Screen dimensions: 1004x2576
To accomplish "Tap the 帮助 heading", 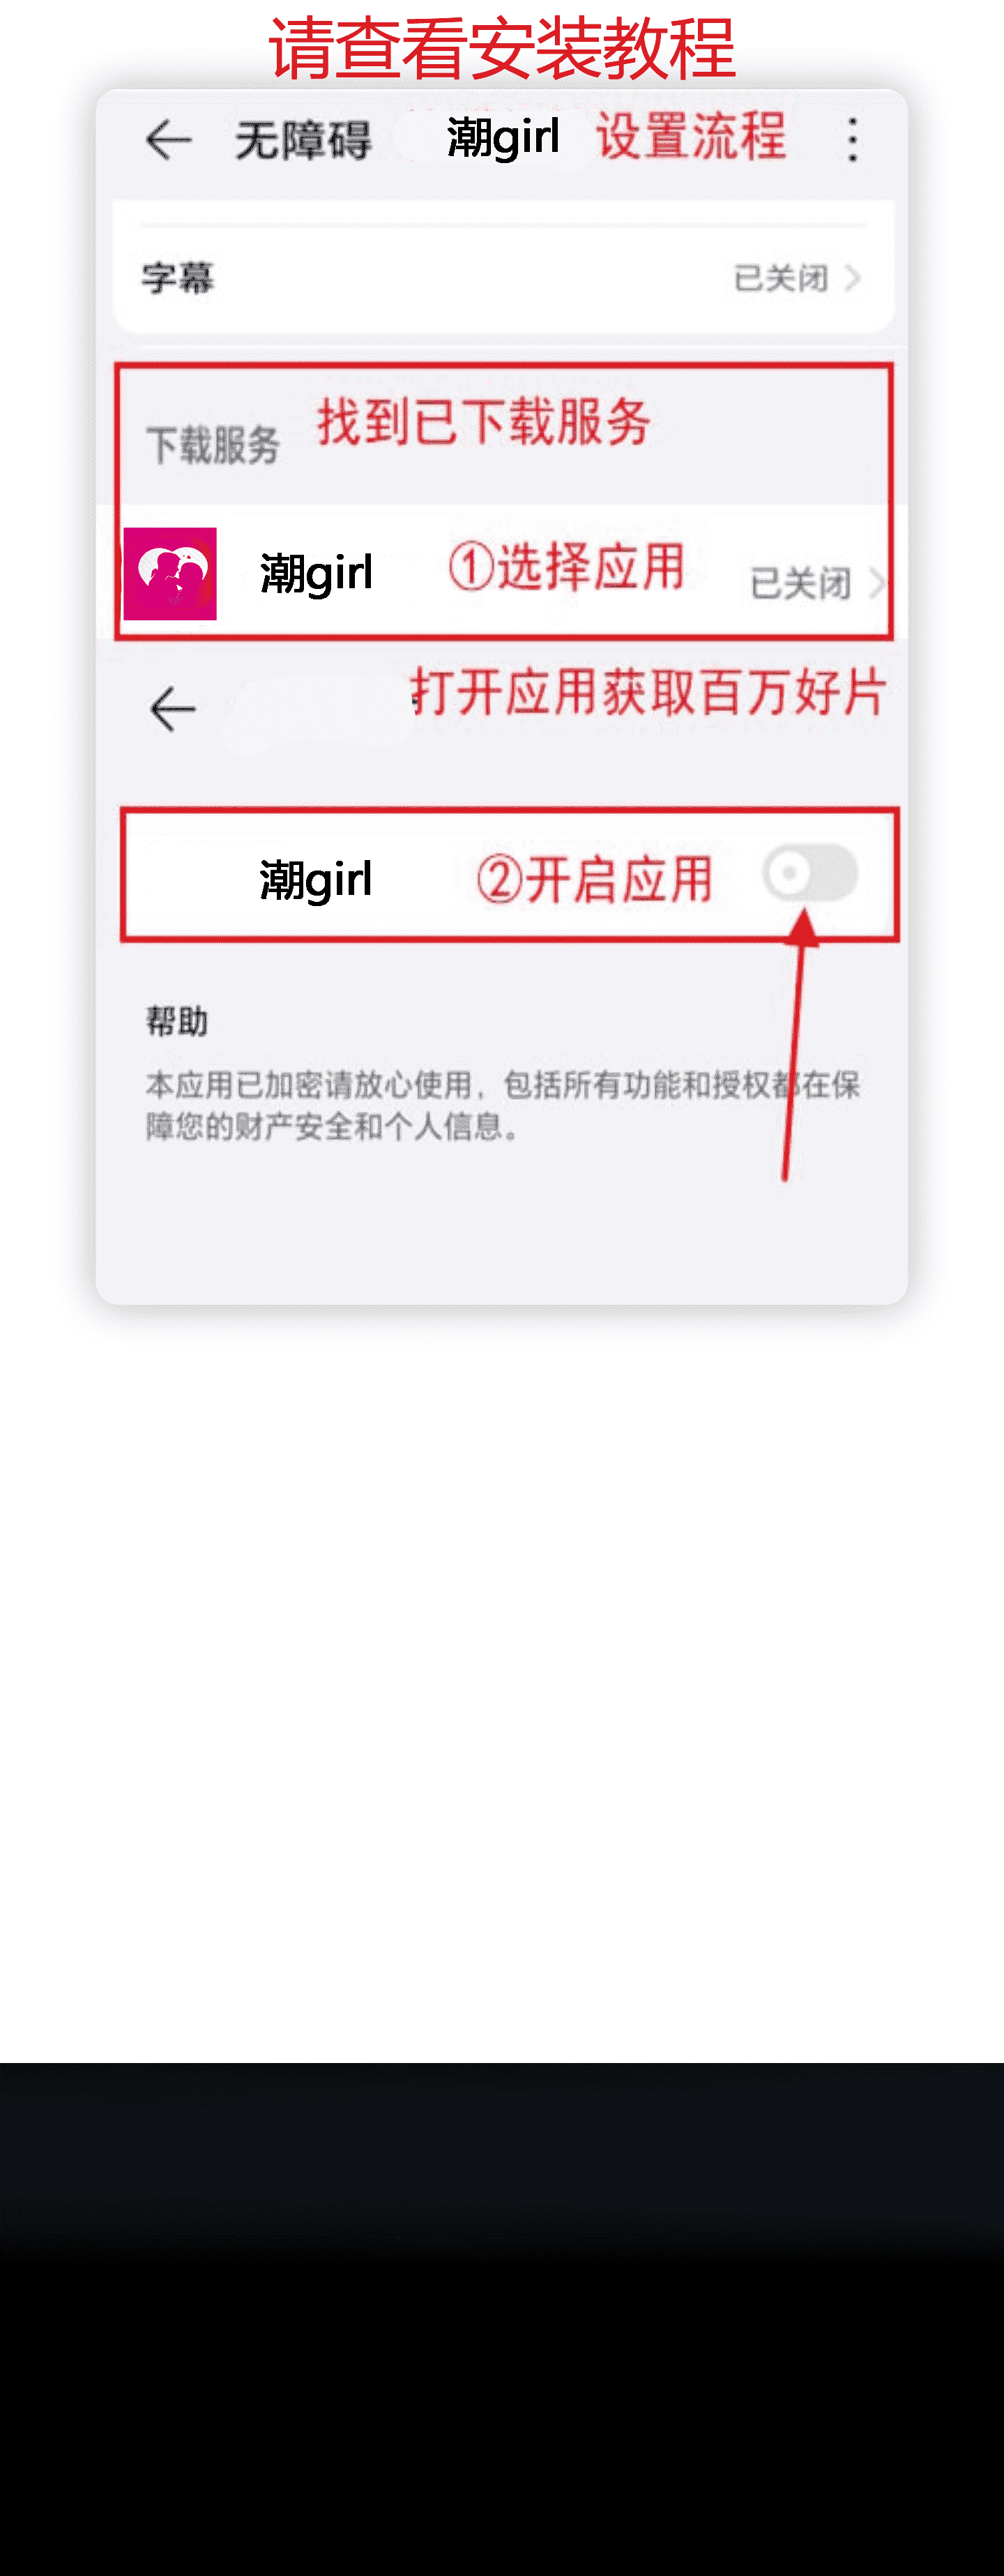I will coord(177,1021).
